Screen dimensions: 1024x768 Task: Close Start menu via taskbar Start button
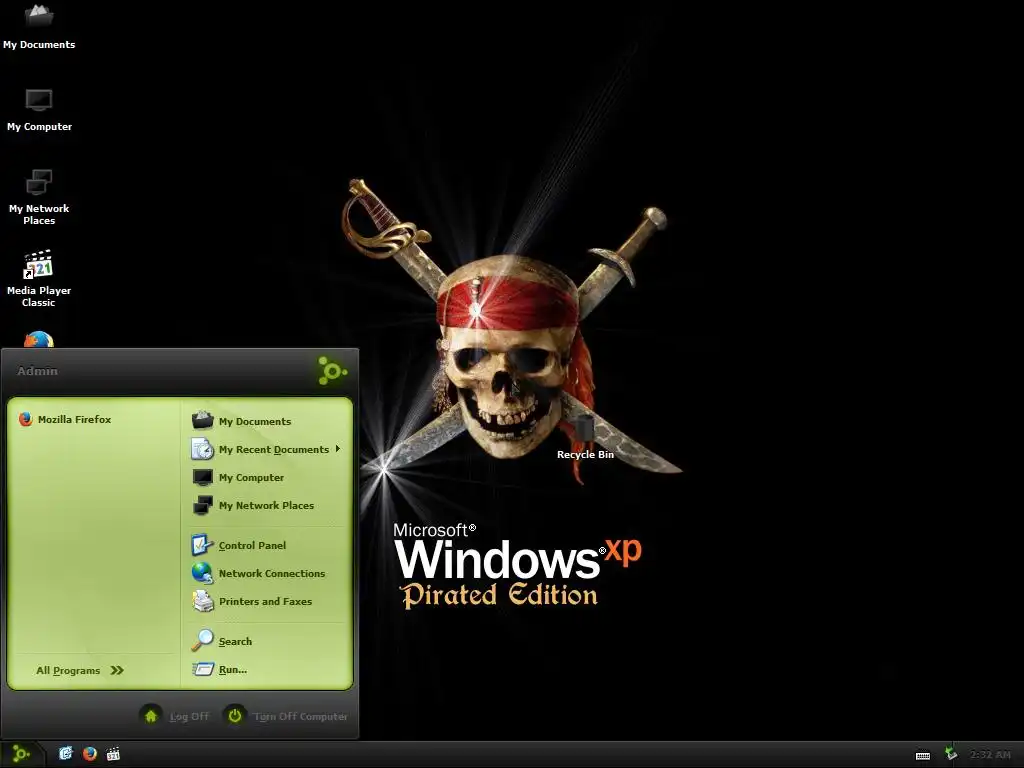tap(21, 754)
